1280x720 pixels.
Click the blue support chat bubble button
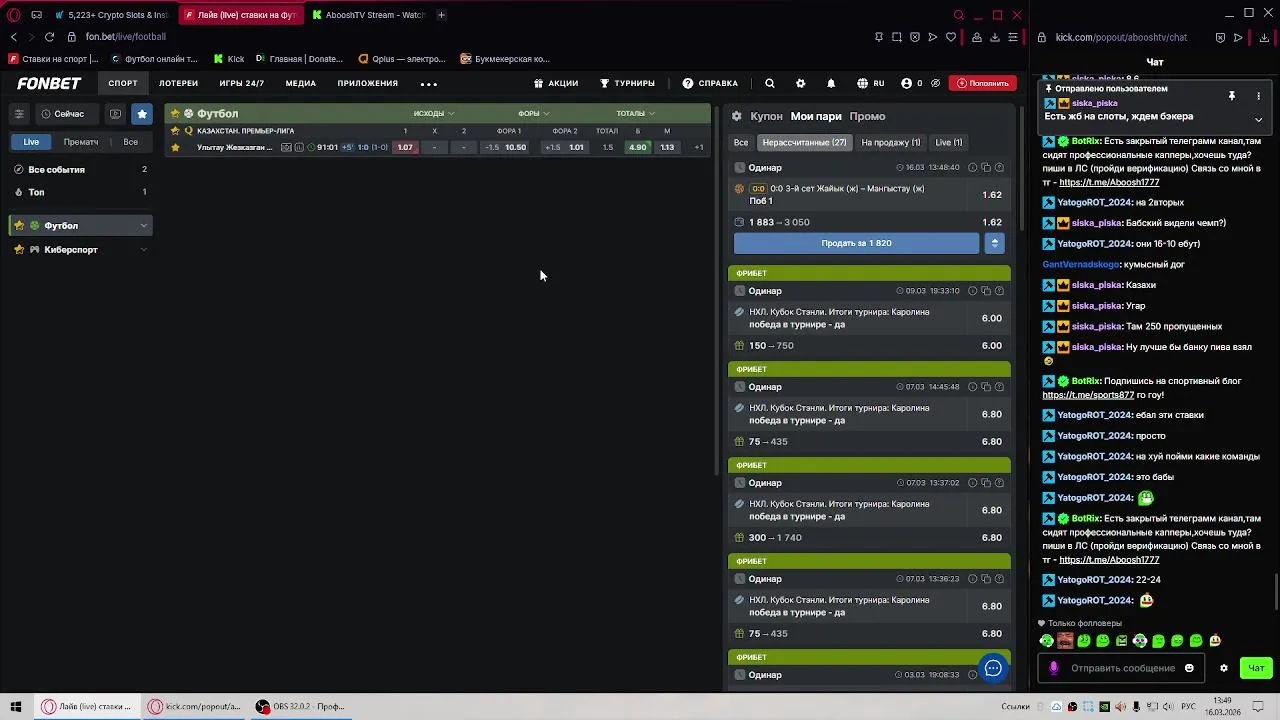click(993, 668)
